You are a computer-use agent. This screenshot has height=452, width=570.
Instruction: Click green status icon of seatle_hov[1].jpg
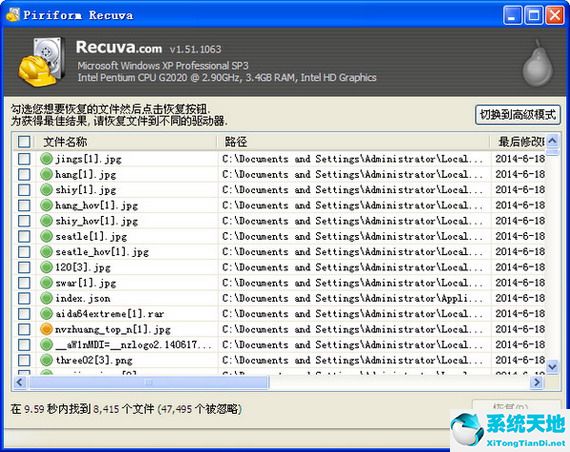(47, 252)
